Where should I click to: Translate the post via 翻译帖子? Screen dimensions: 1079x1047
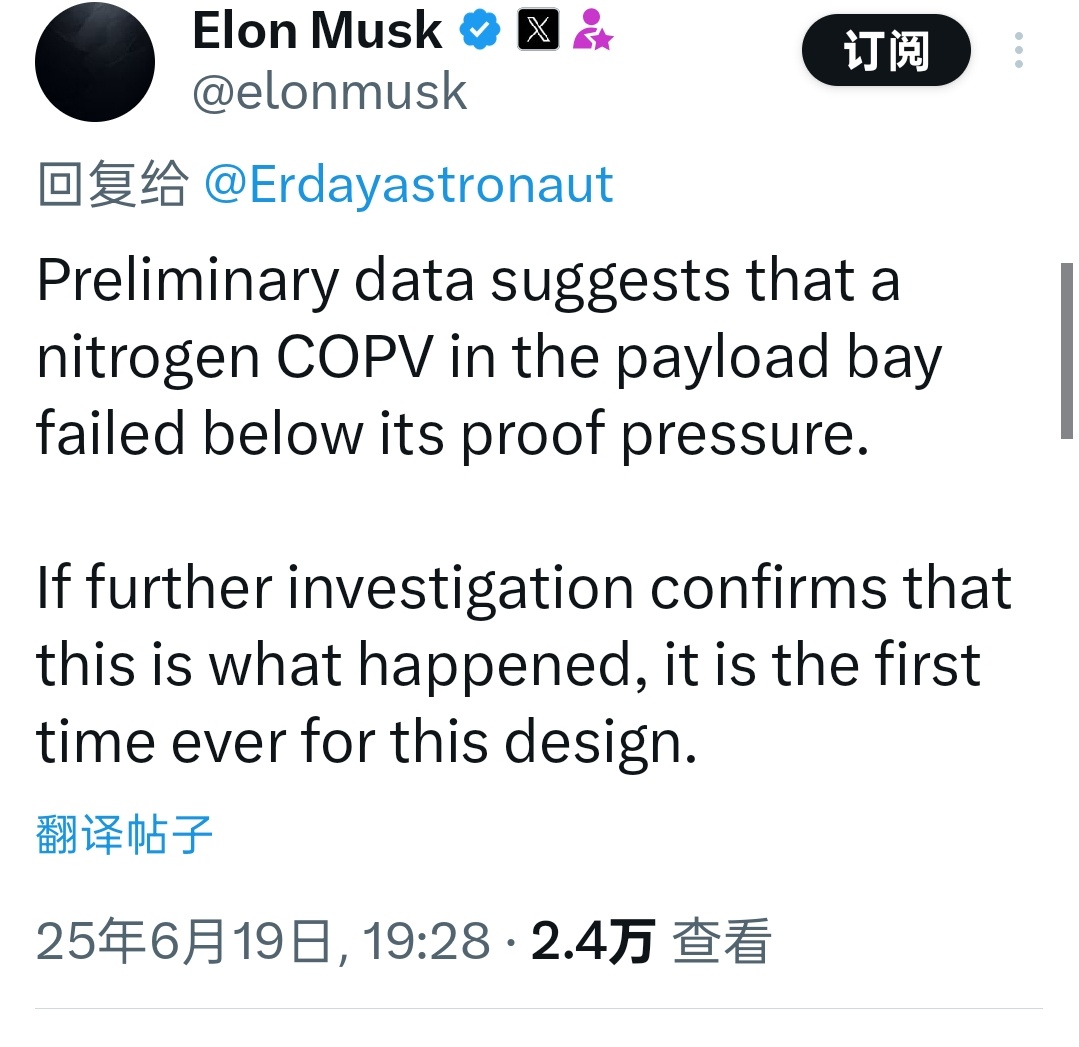(124, 834)
